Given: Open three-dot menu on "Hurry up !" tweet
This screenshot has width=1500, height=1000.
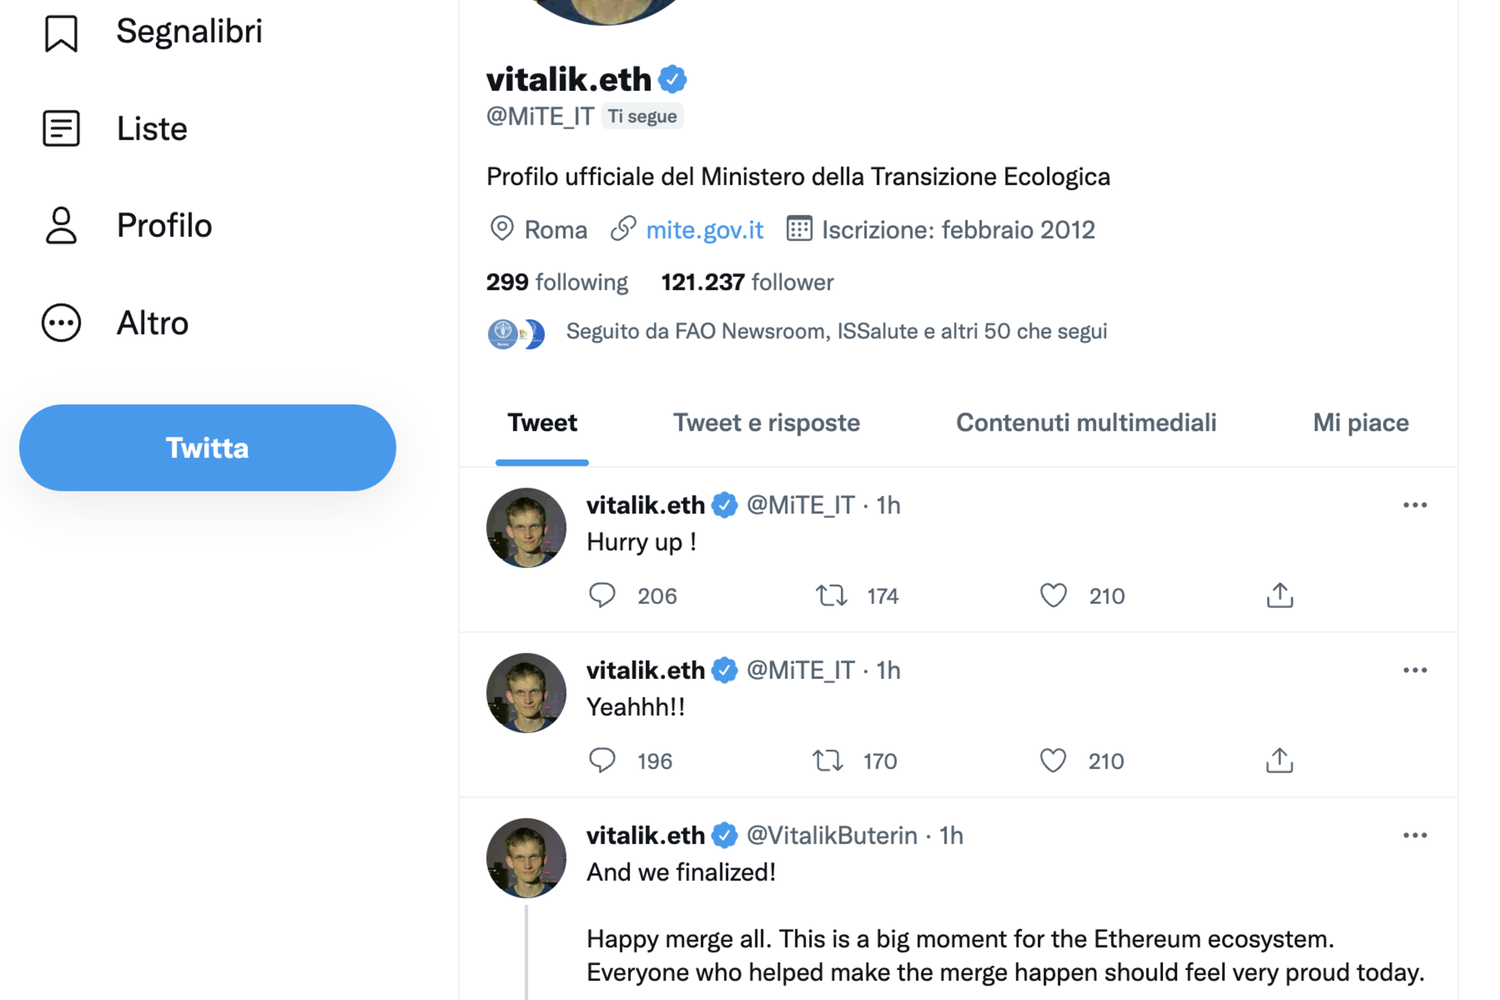Looking at the screenshot, I should coord(1414,506).
